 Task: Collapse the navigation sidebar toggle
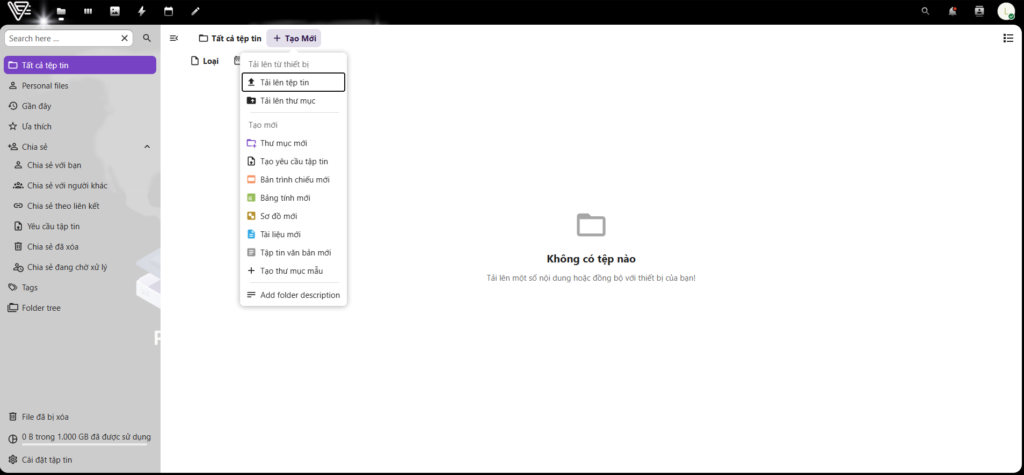point(174,39)
